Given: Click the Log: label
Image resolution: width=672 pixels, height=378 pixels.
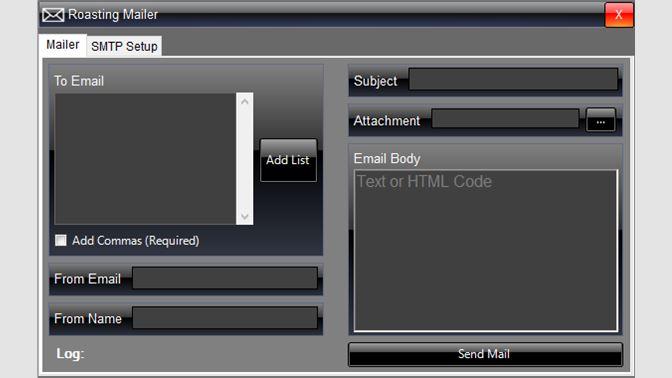Looking at the screenshot, I should tap(70, 354).
